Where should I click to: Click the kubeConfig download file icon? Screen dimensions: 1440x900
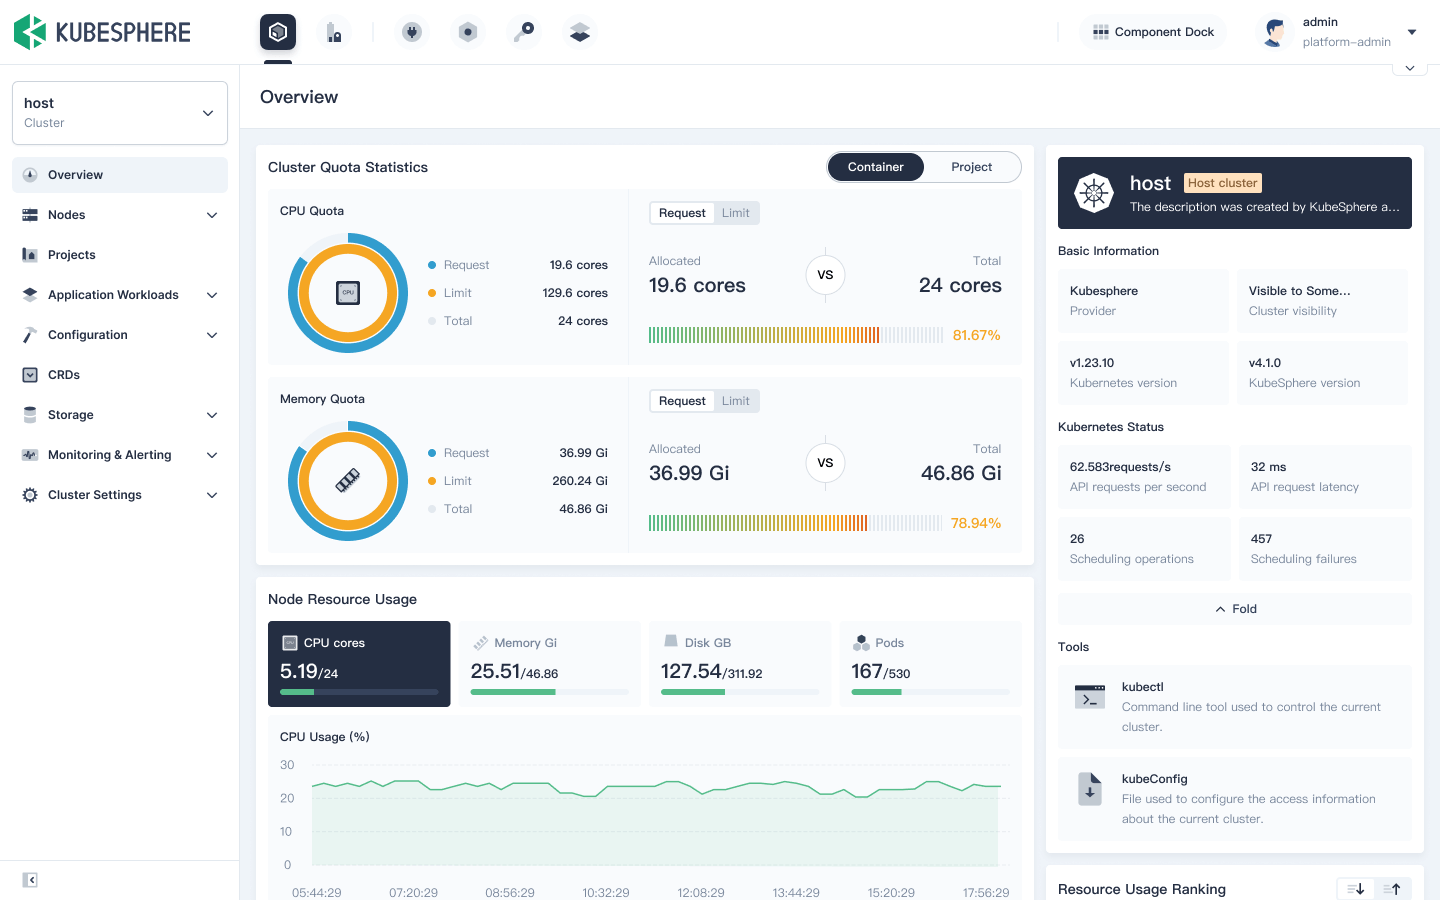[1090, 790]
